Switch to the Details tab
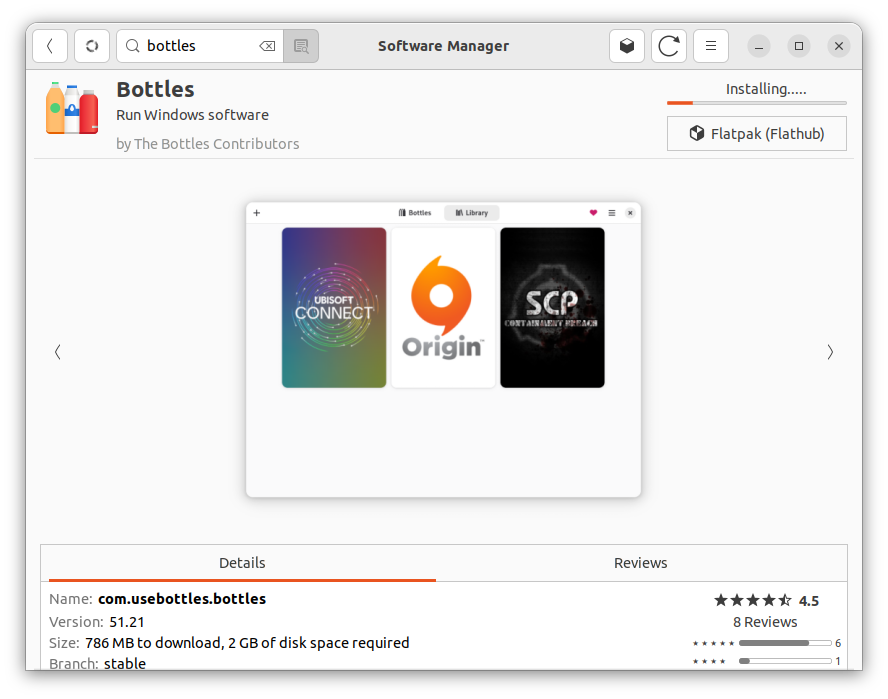 pyautogui.click(x=242, y=563)
